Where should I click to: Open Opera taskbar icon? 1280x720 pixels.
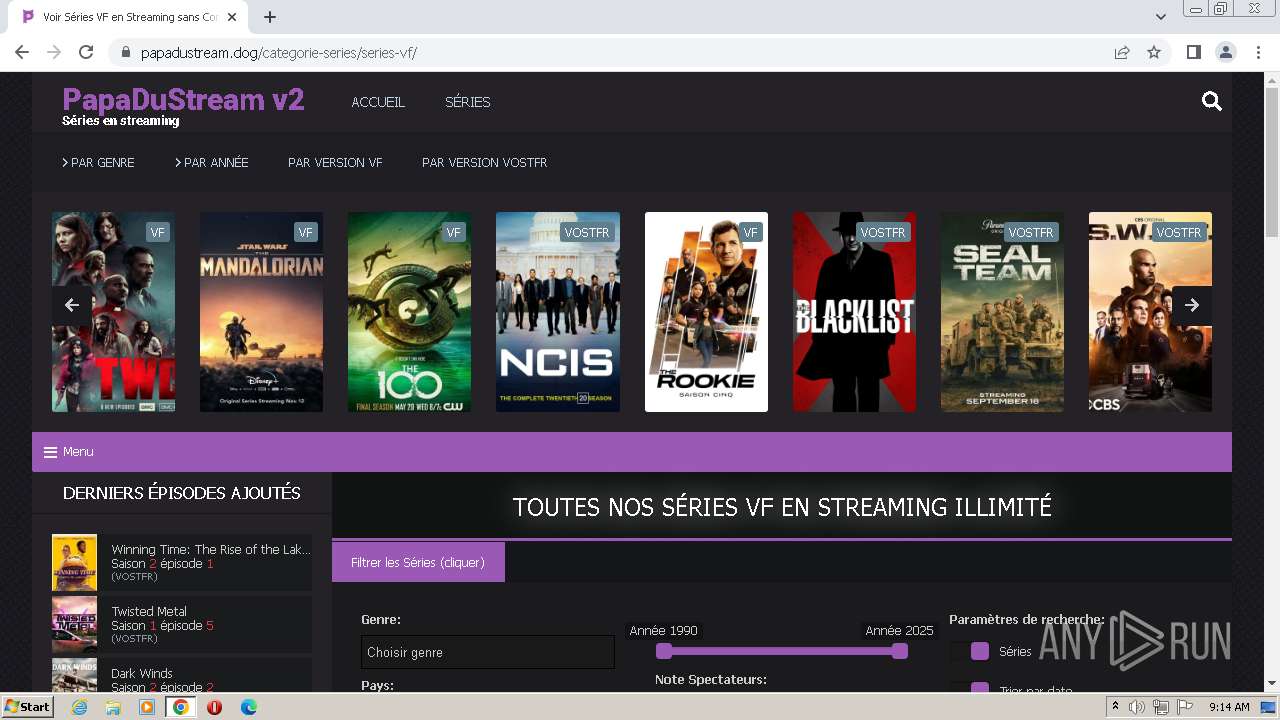(214, 707)
